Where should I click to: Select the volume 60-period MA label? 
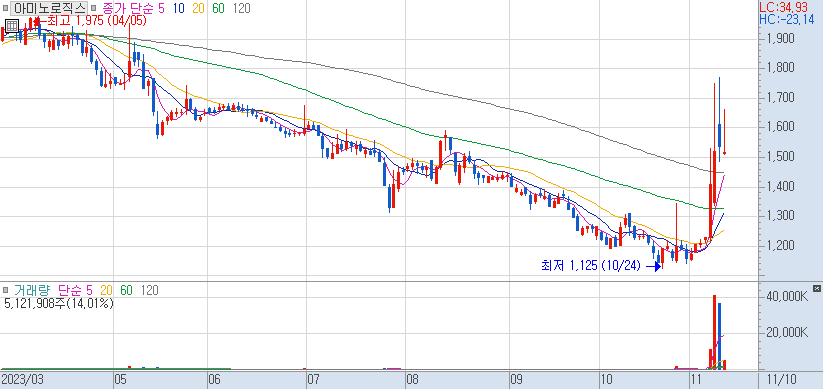coord(126,290)
